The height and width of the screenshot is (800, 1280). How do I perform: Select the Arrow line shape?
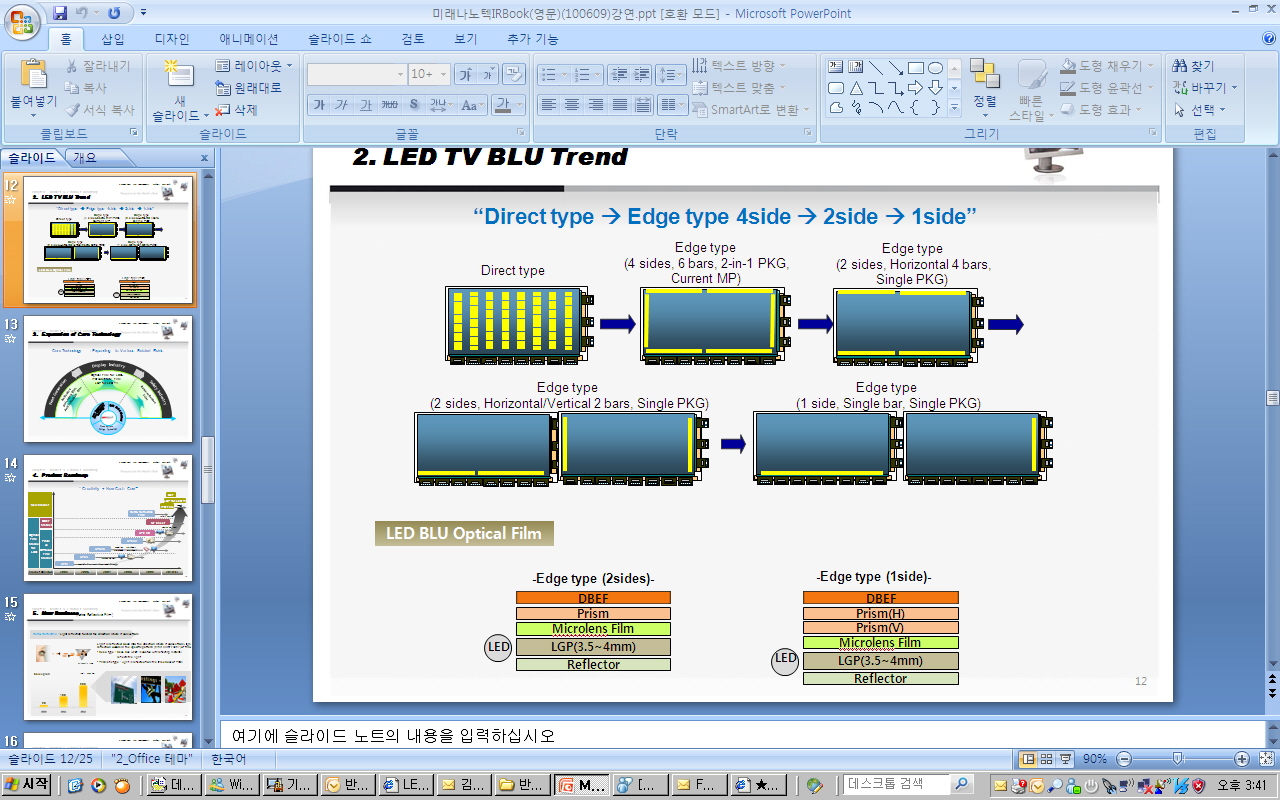coord(896,67)
